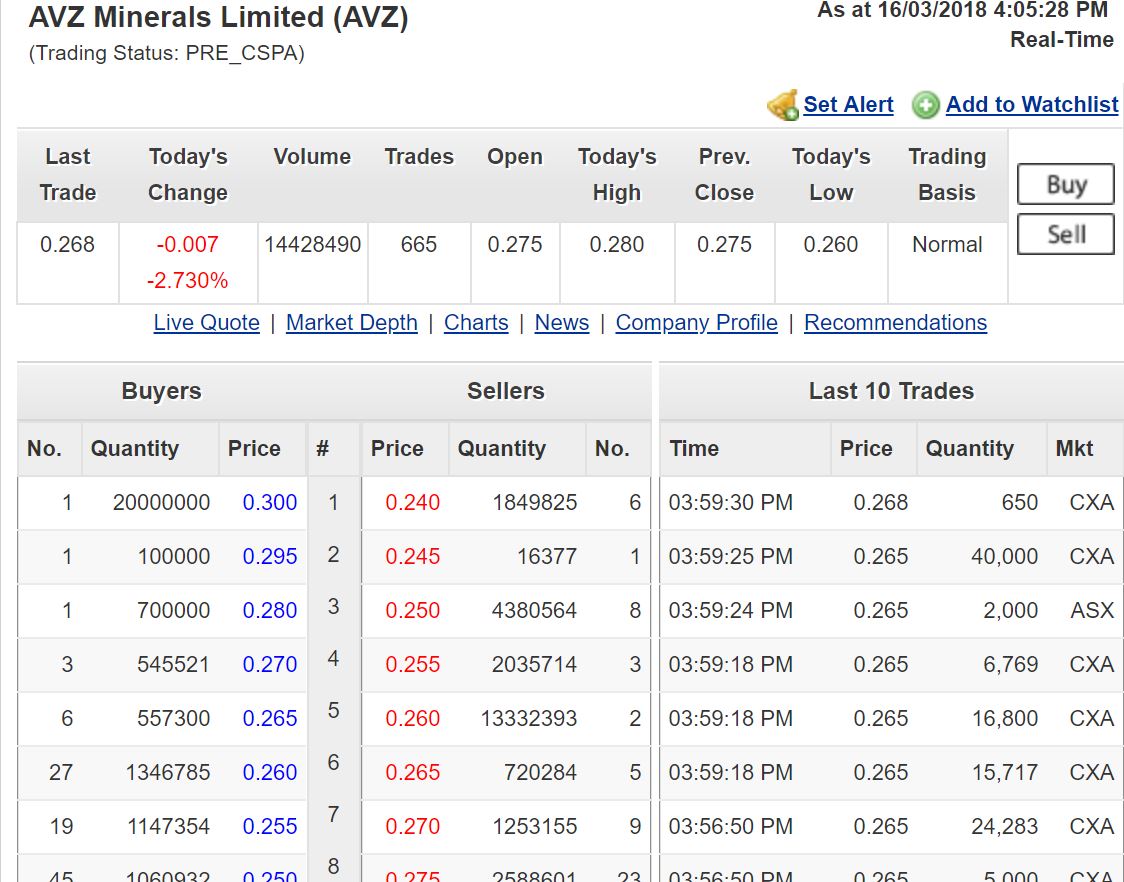Click the trade quantity 40,000

click(x=1004, y=556)
